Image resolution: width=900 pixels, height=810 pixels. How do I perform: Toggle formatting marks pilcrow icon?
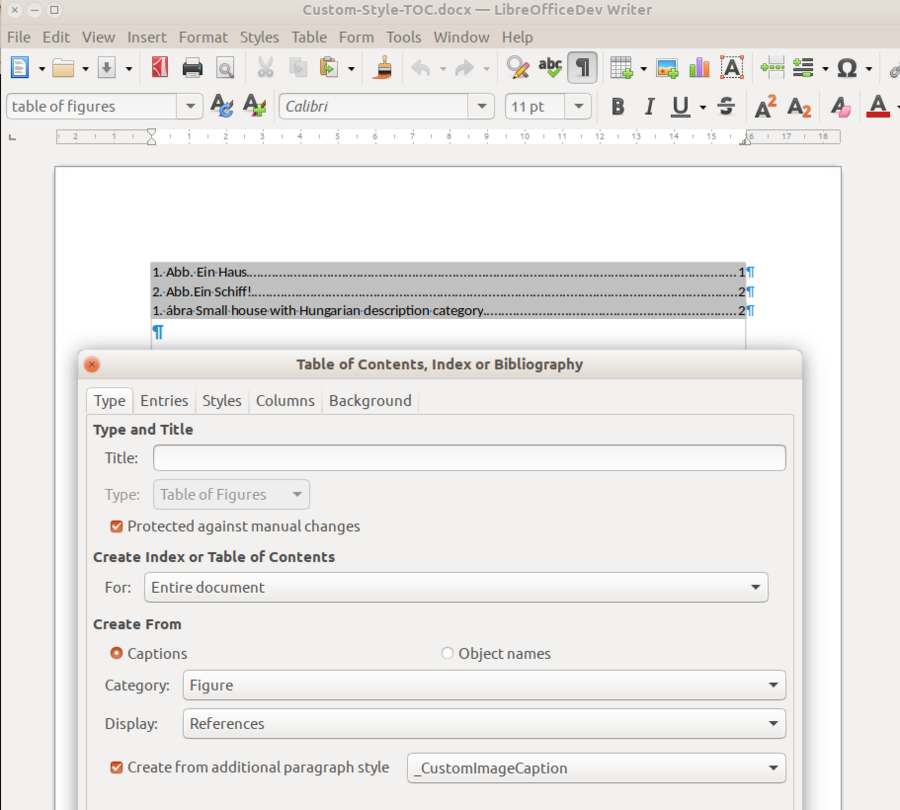582,68
